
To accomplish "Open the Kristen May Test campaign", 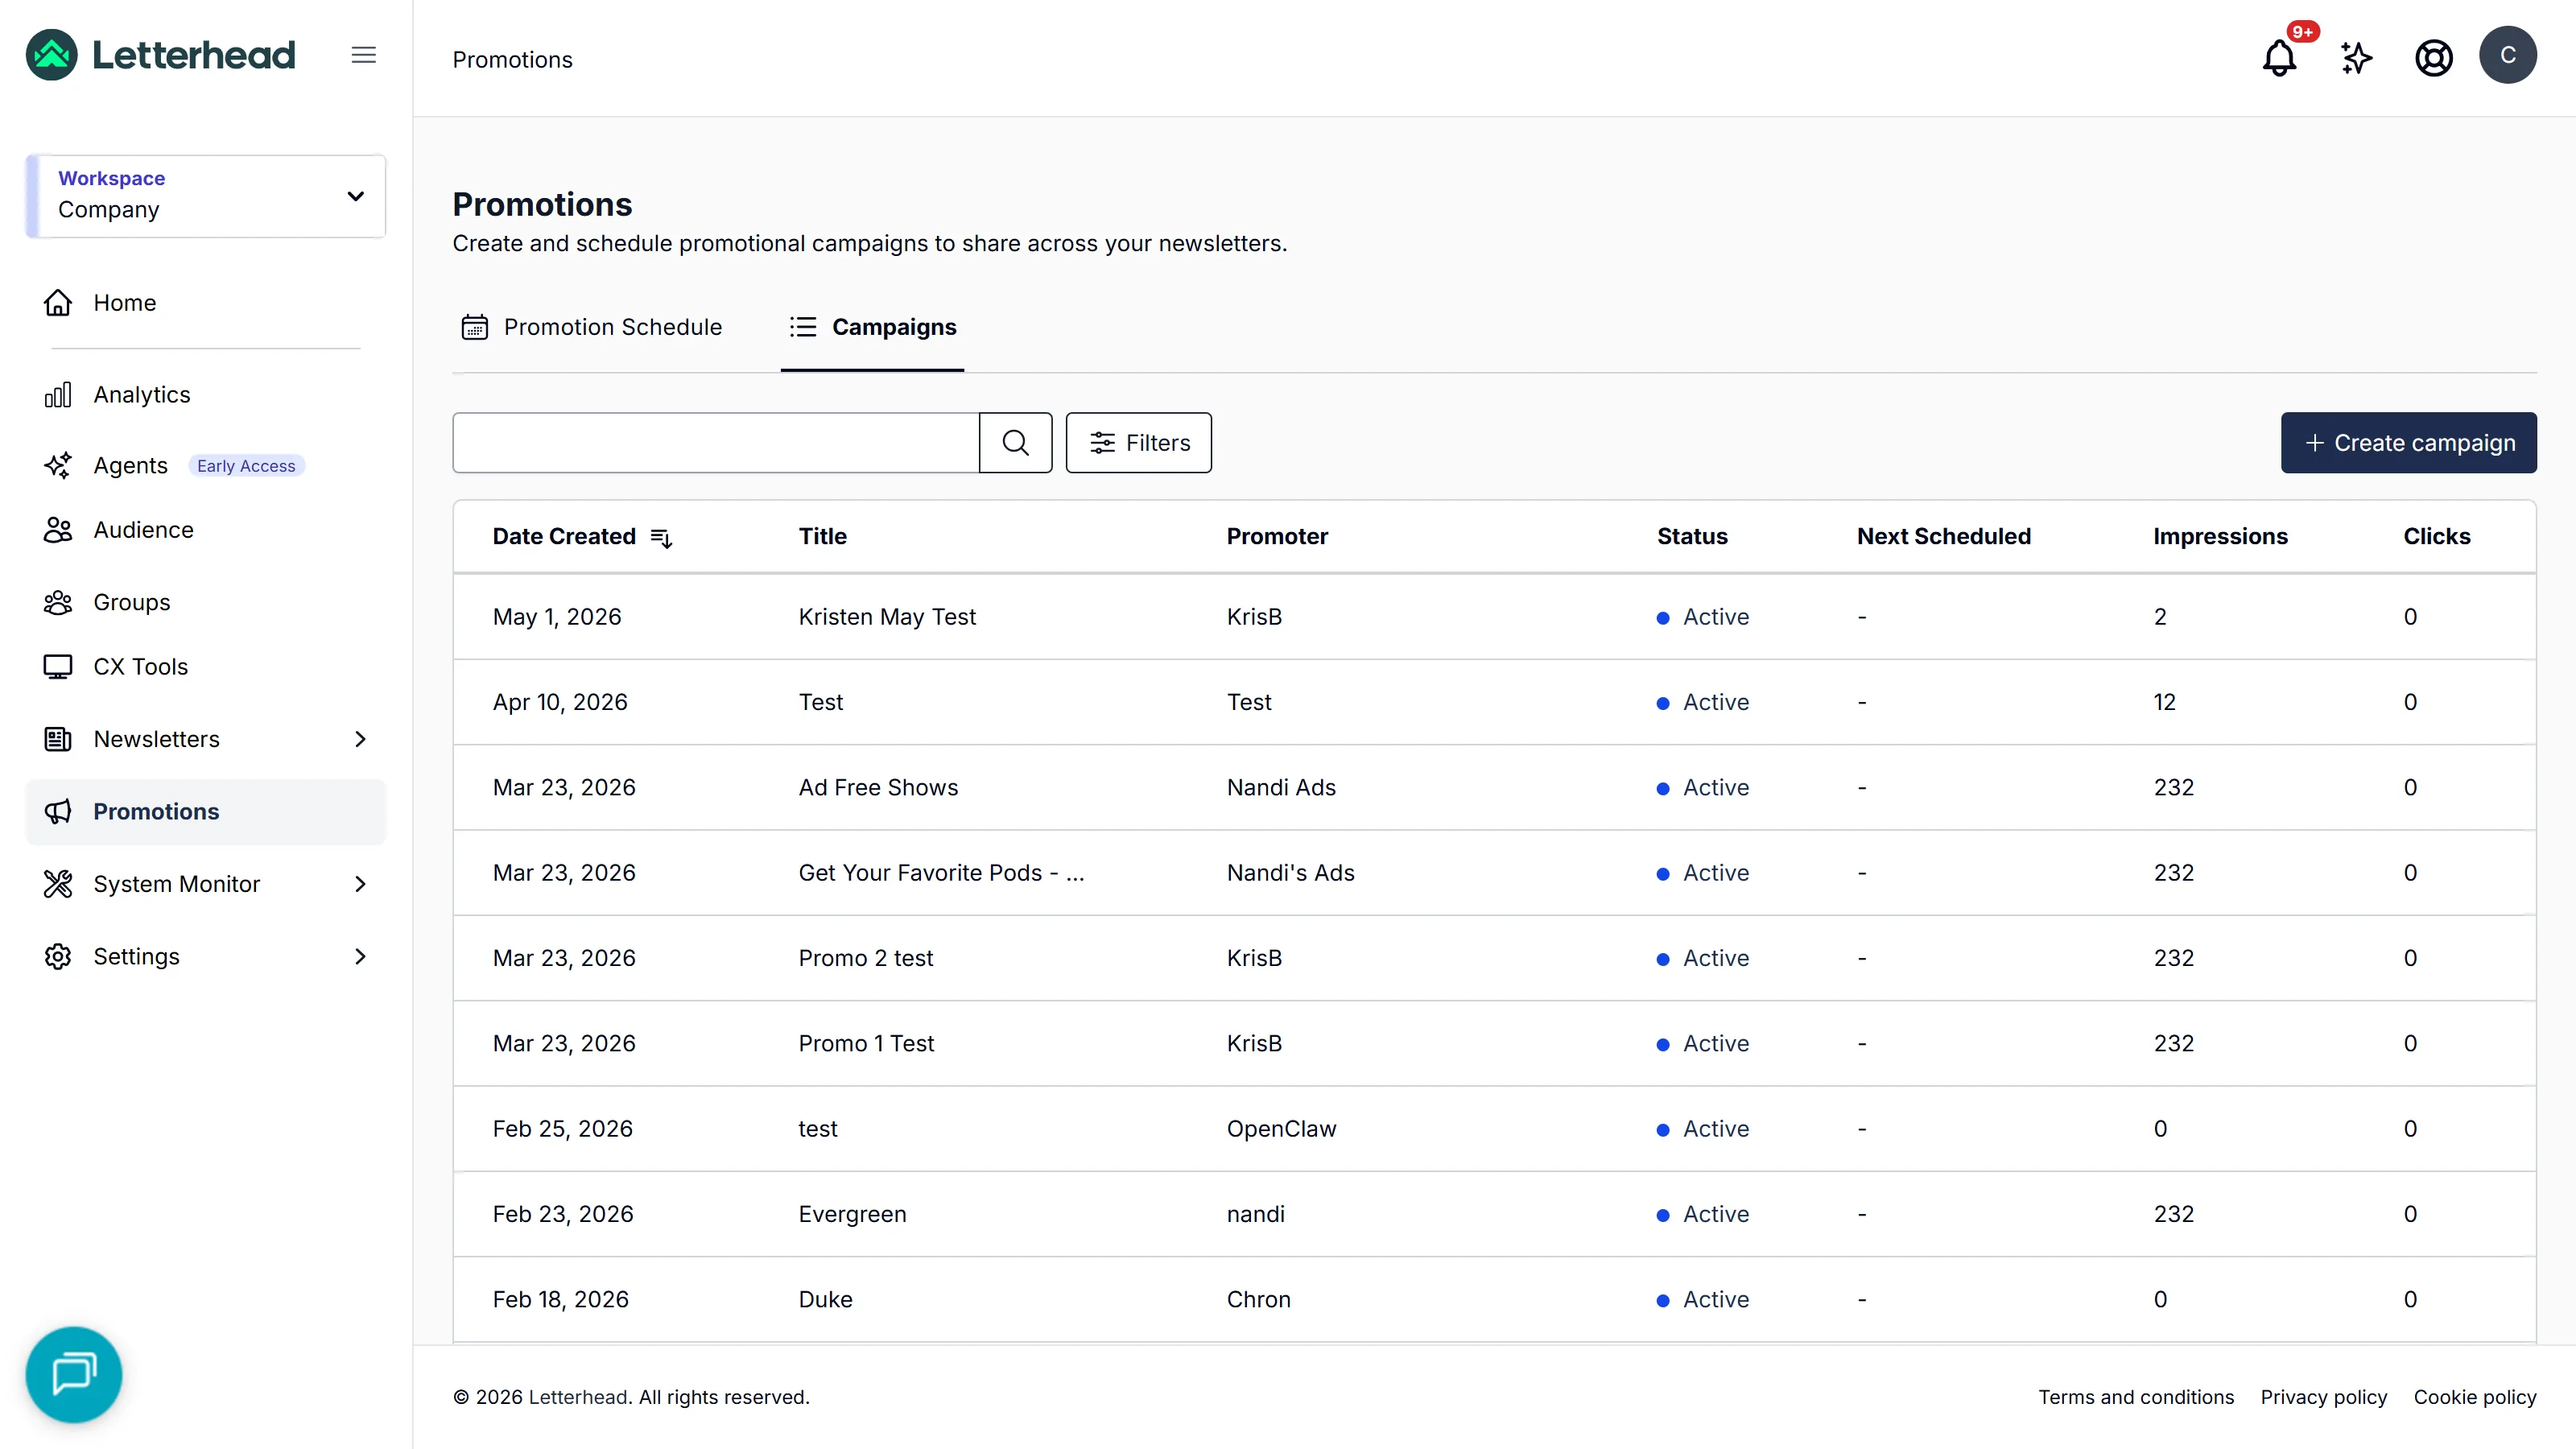I will tap(887, 616).
